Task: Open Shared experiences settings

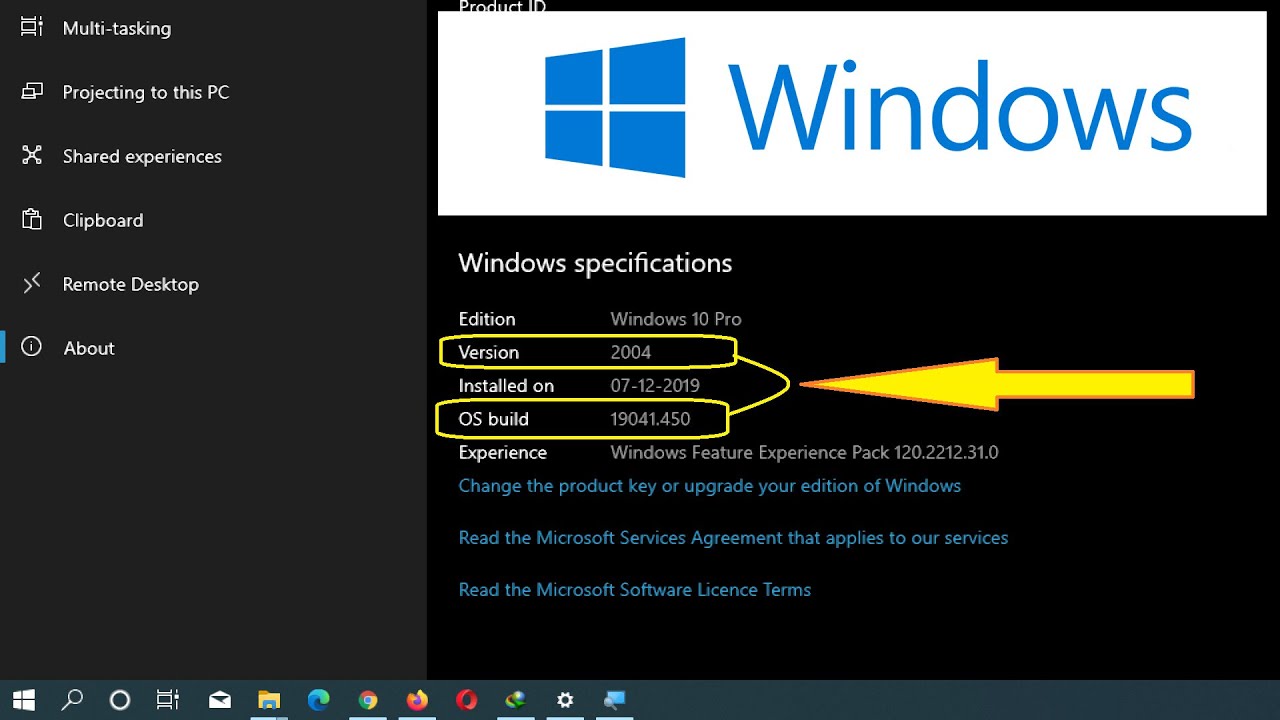Action: pyautogui.click(x=142, y=157)
